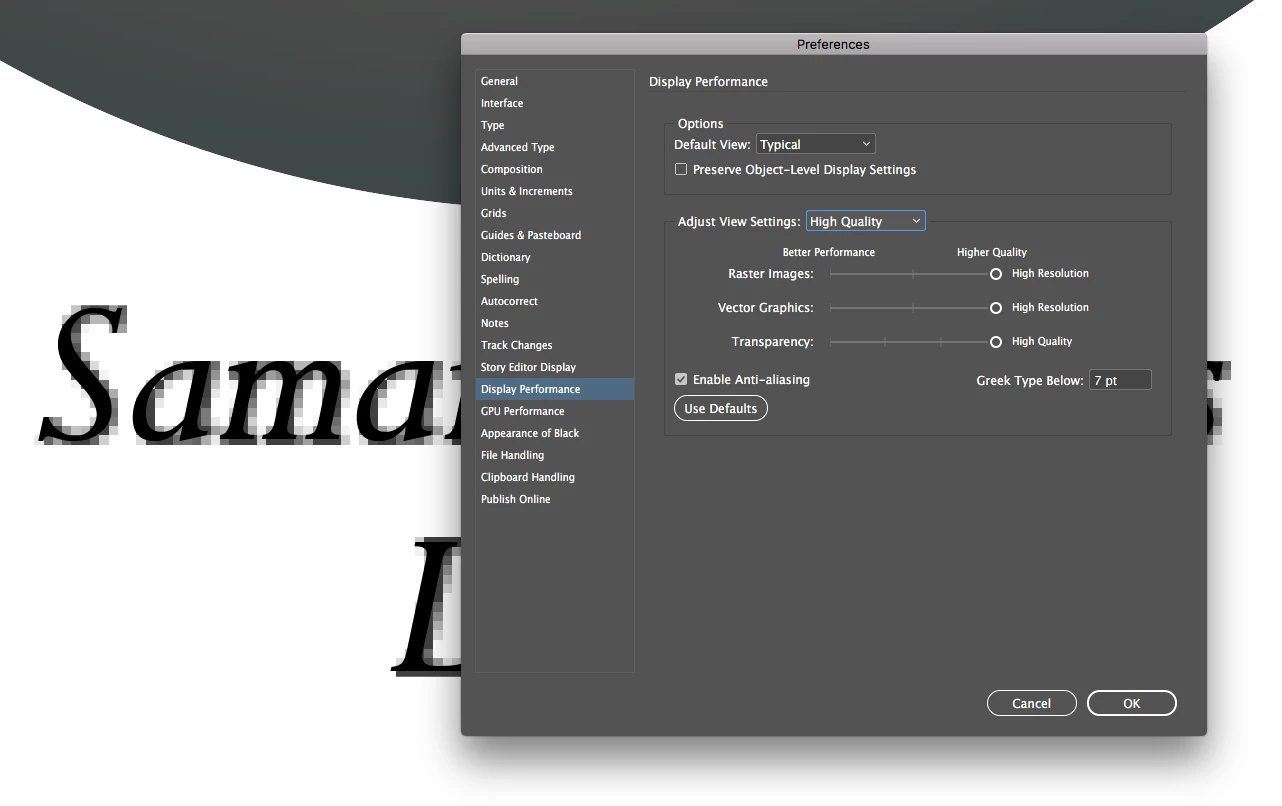The image size is (1282, 806).
Task: Select Publish Online in the sidebar
Action: click(x=555, y=499)
